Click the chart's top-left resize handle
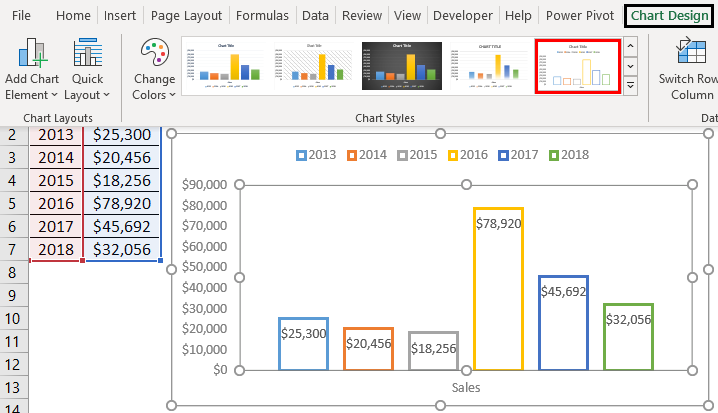This screenshot has height=413, width=718. pos(171,133)
